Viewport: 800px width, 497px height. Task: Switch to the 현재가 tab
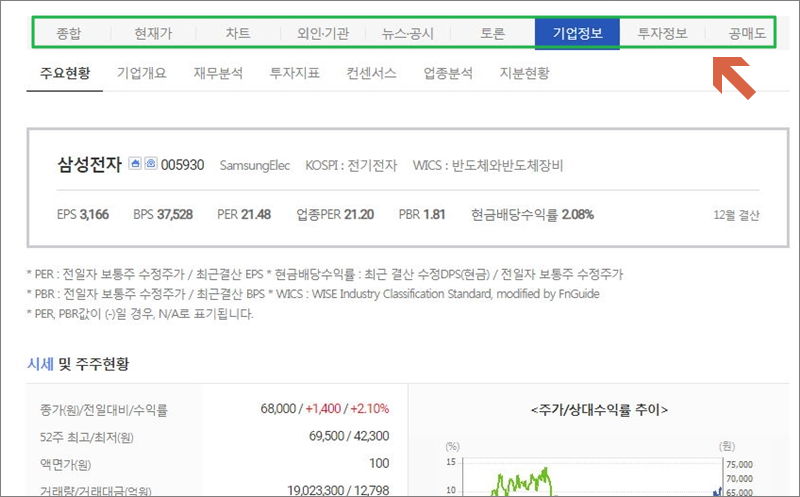tap(154, 33)
